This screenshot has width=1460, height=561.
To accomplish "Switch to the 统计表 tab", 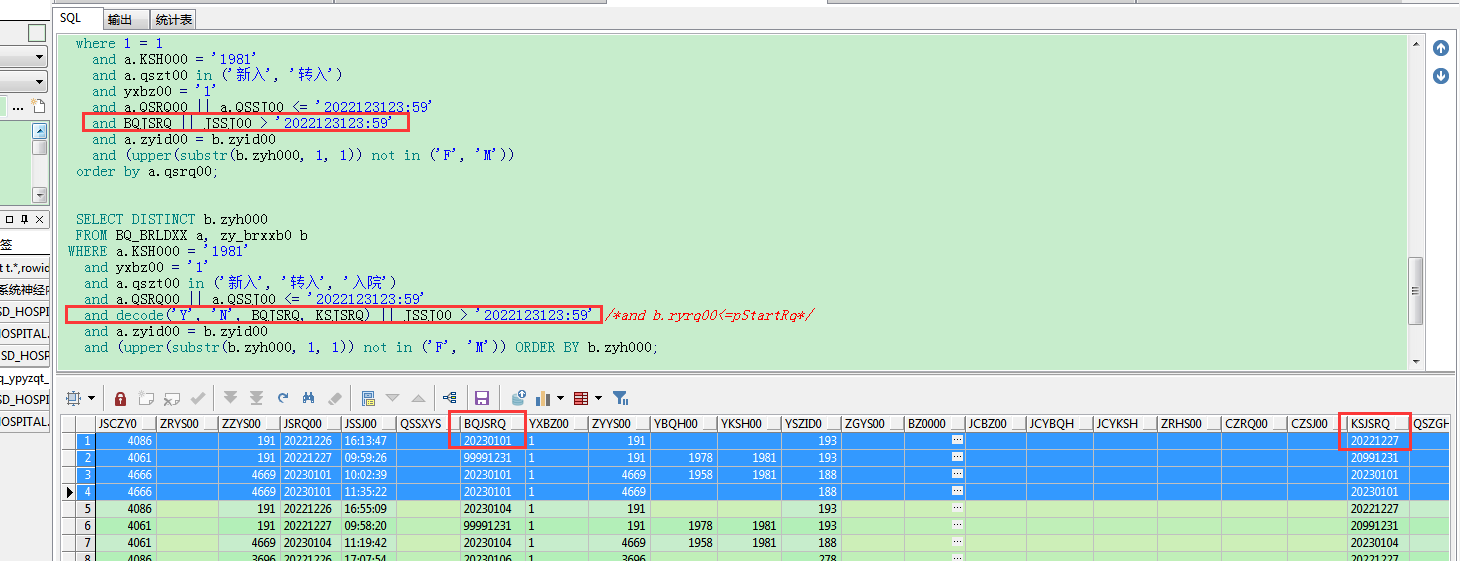I will 175,19.
